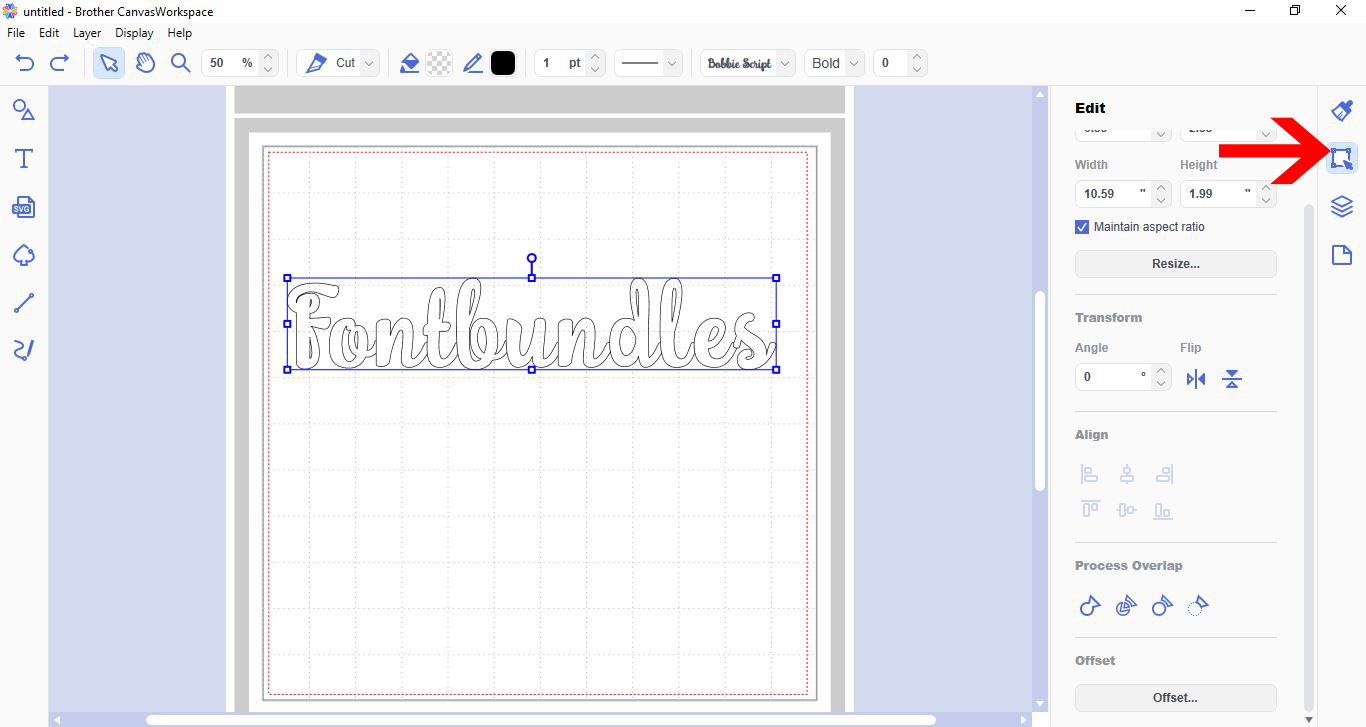Click the Undo arrow icon
The height and width of the screenshot is (727, 1366).
(x=25, y=63)
